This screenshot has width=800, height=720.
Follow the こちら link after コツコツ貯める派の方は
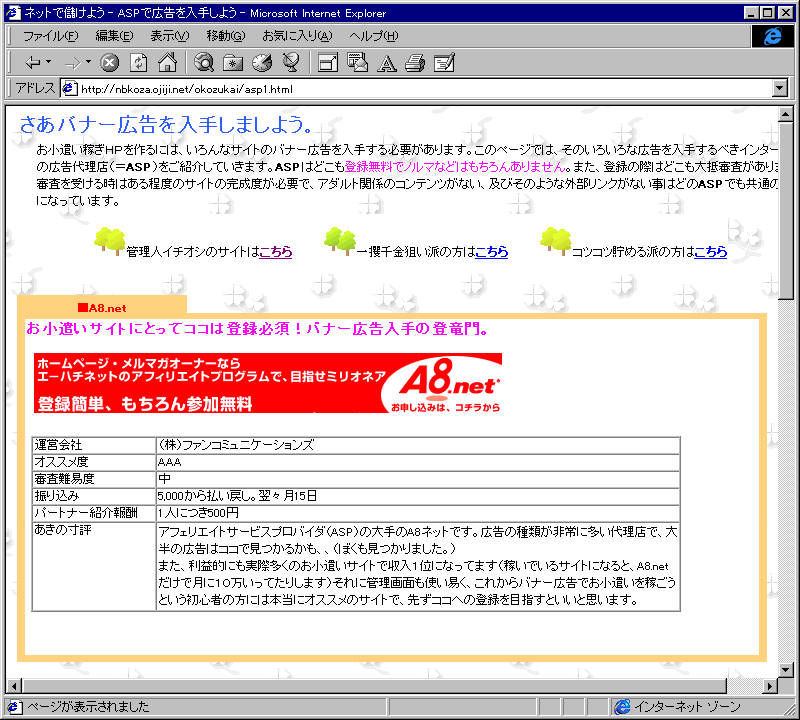710,252
